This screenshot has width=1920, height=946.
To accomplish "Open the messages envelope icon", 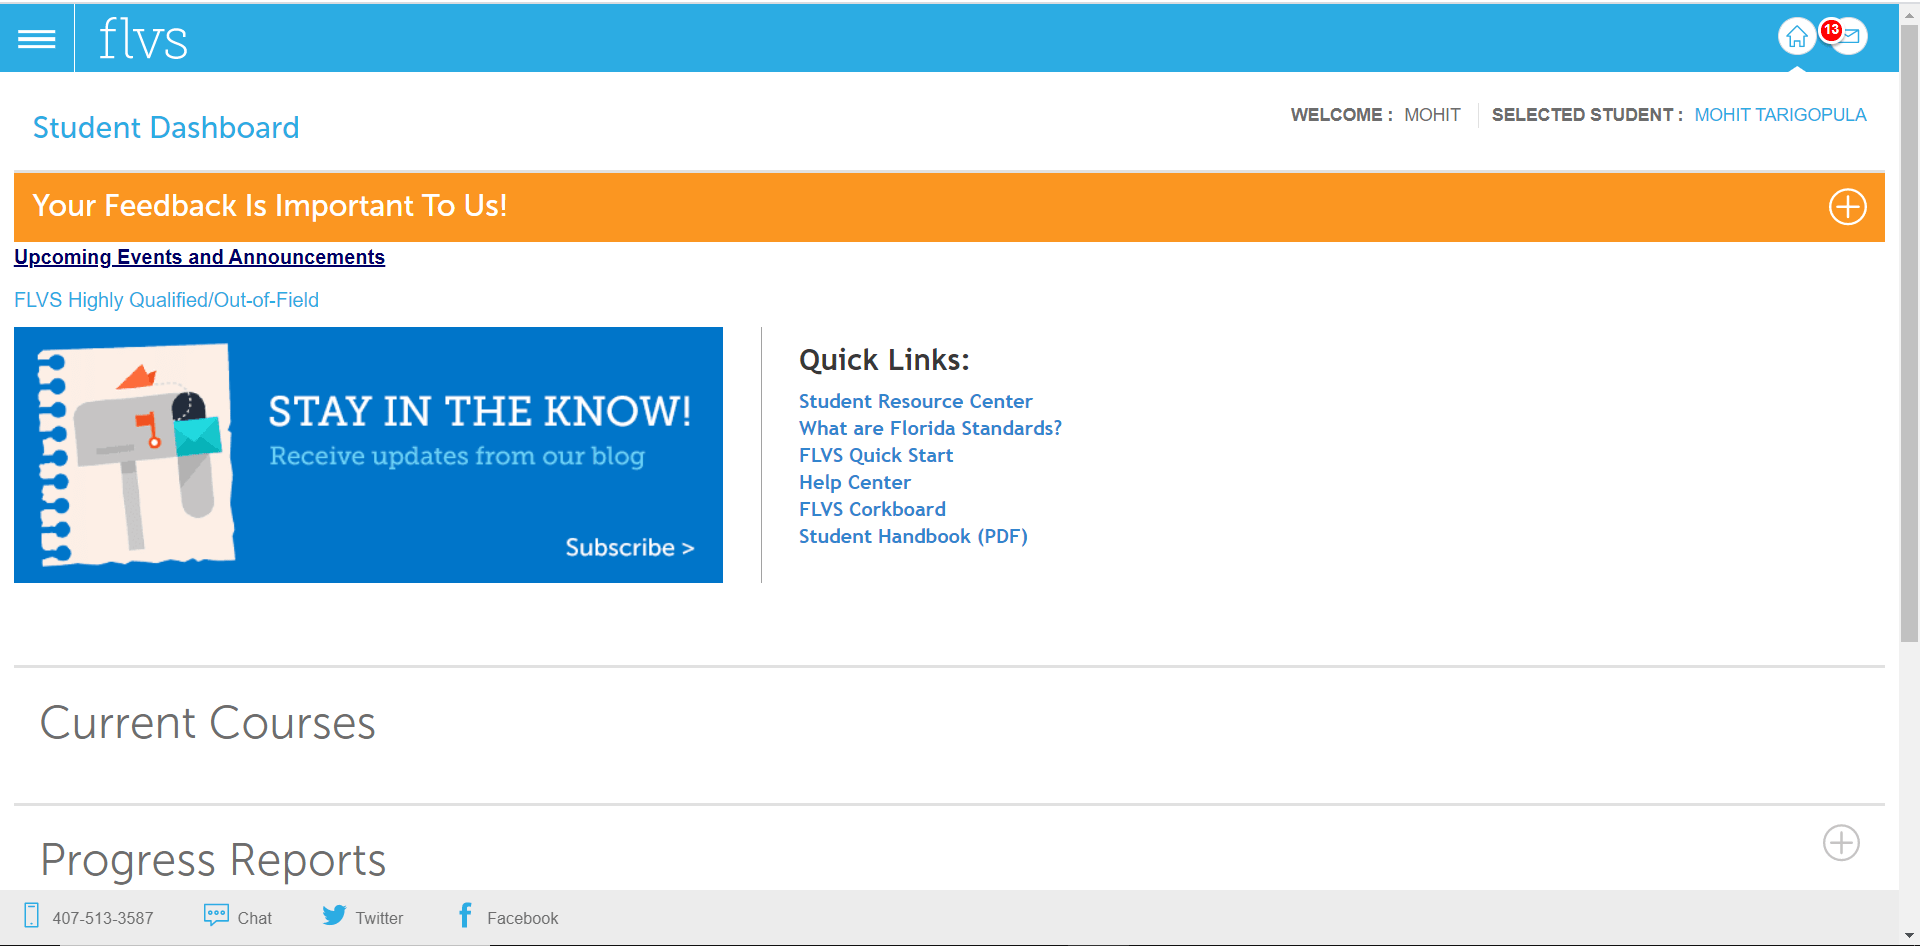I will pos(1850,37).
